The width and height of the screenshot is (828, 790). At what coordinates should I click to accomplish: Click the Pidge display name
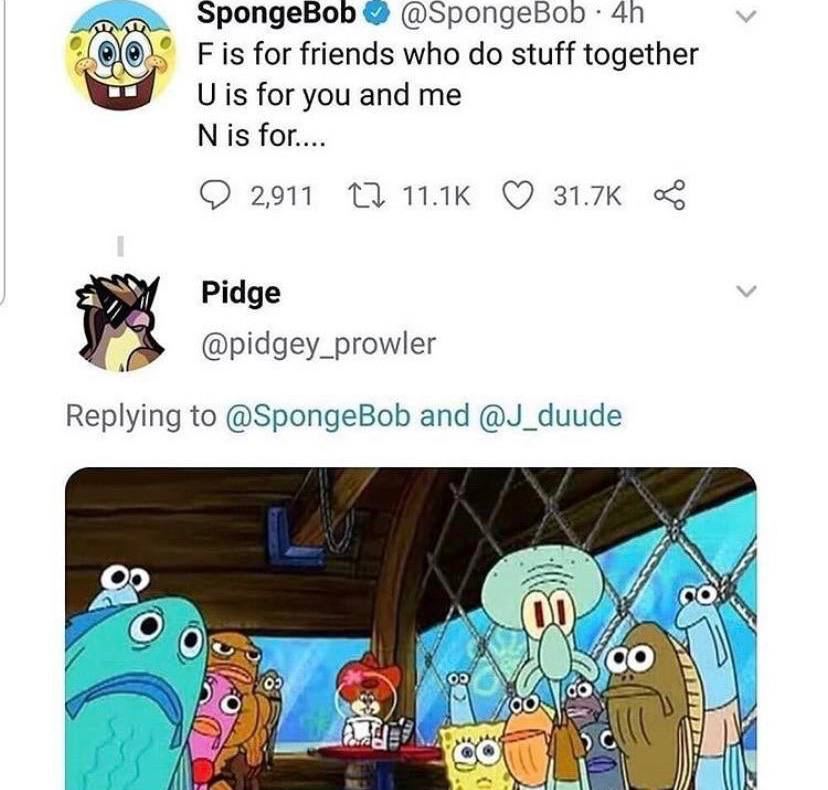(241, 294)
